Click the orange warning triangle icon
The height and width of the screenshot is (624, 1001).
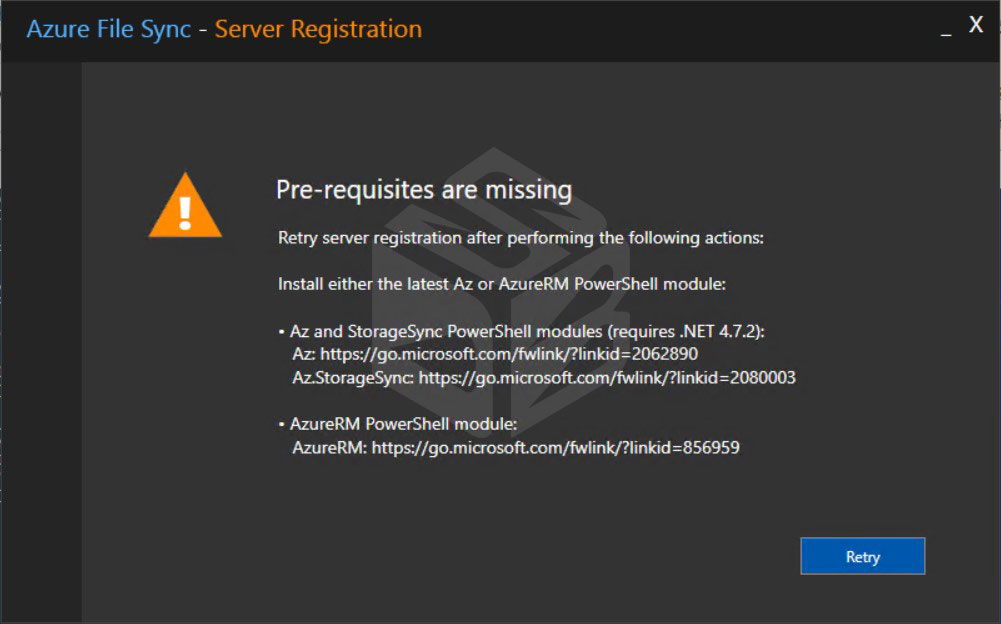(x=185, y=206)
